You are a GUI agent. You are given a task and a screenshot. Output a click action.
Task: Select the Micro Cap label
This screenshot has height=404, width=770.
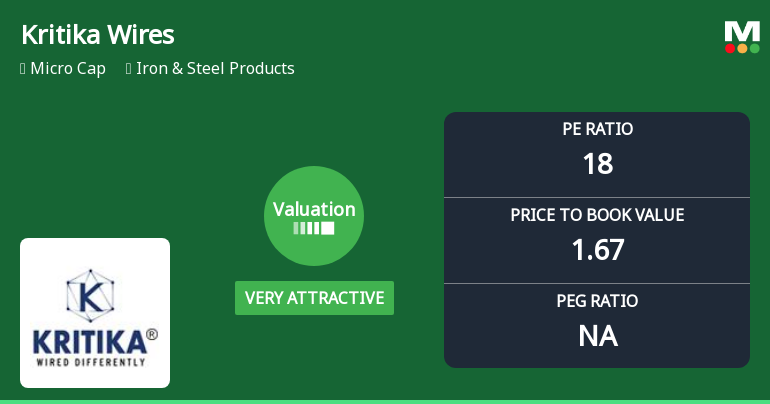68,69
